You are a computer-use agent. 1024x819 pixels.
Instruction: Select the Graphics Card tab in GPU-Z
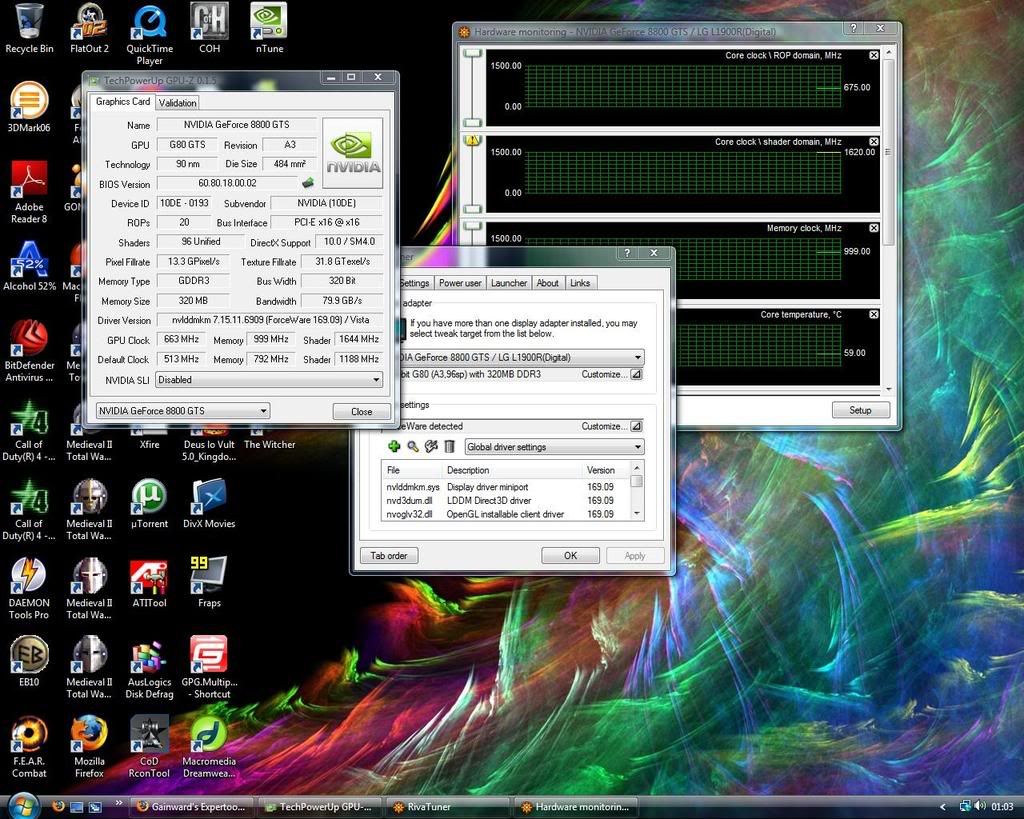[123, 102]
